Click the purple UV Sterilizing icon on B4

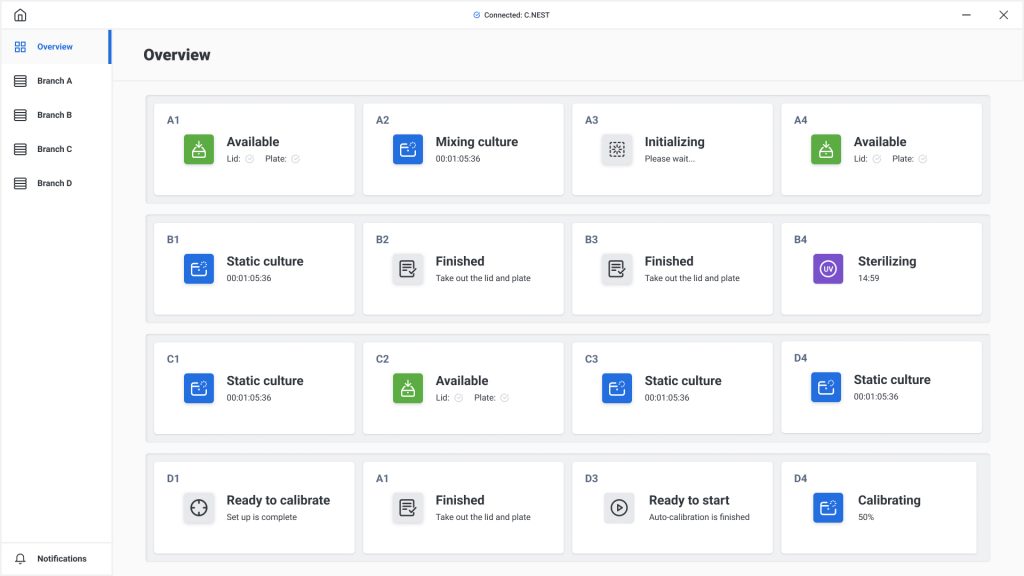(x=827, y=269)
